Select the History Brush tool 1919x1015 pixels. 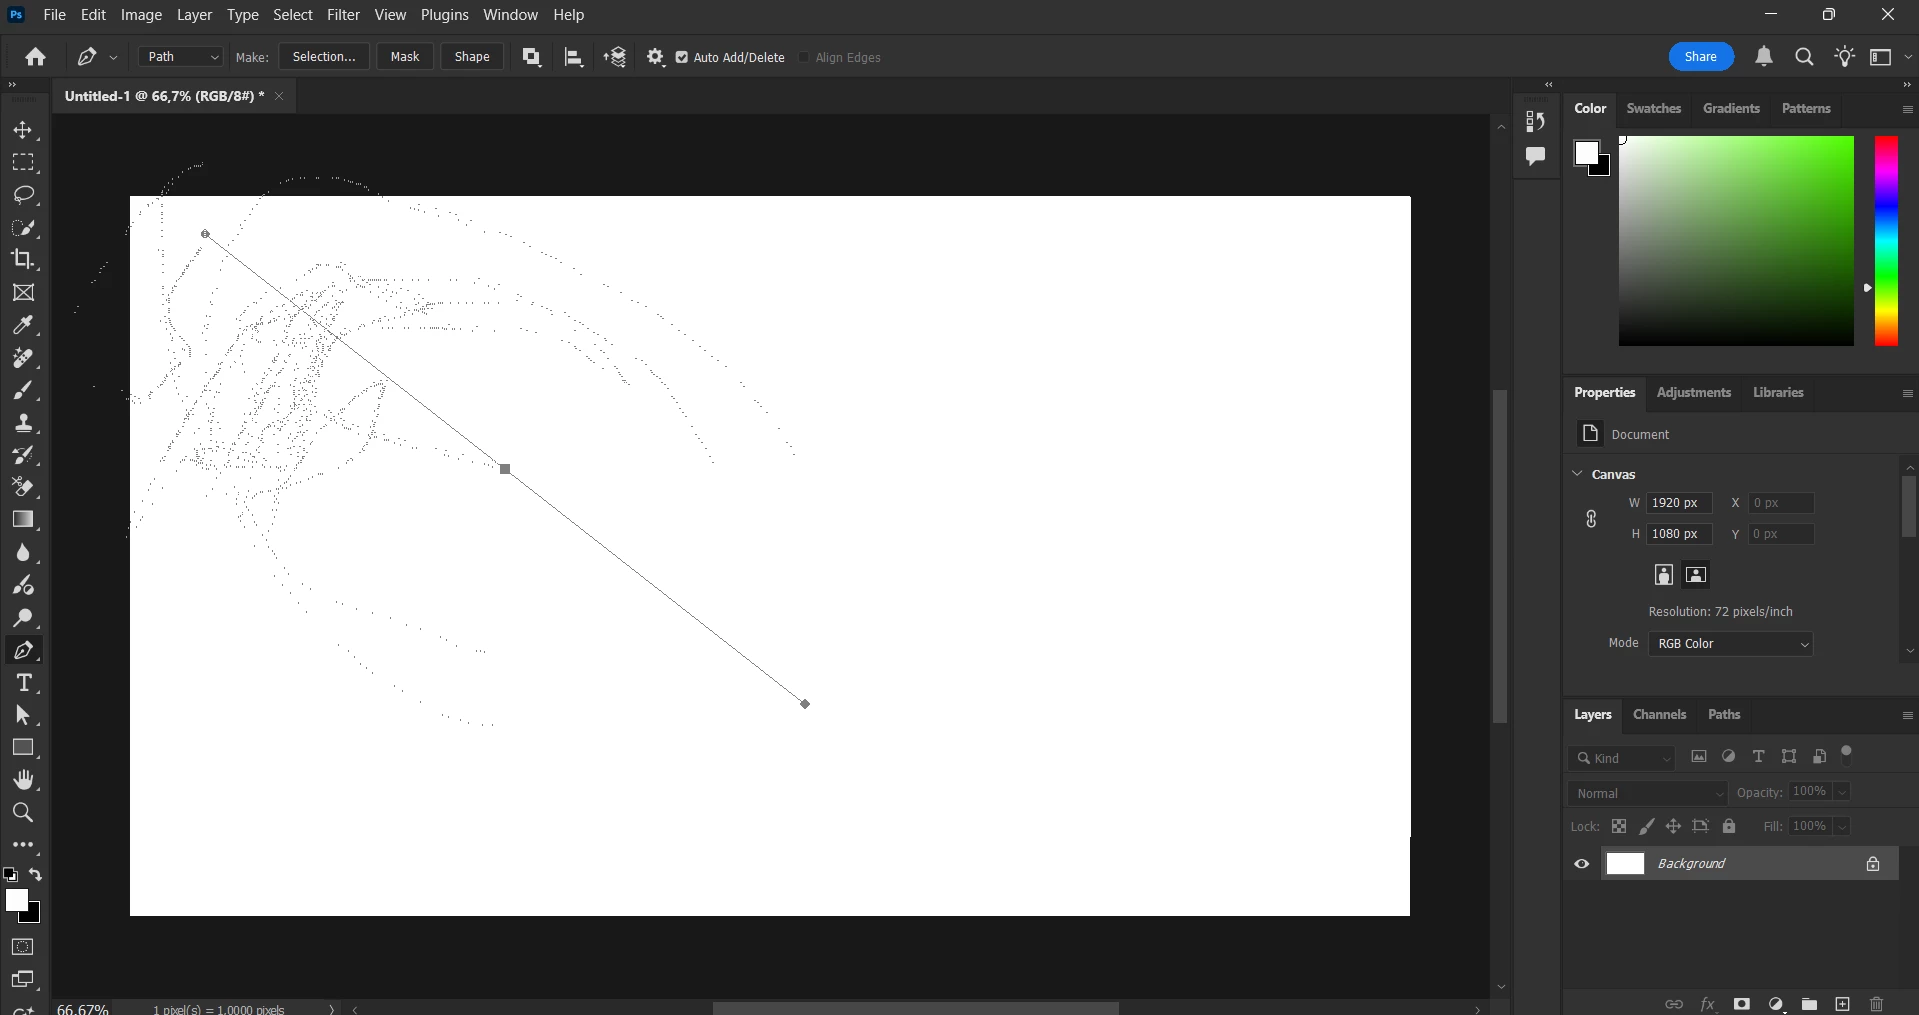[23, 455]
